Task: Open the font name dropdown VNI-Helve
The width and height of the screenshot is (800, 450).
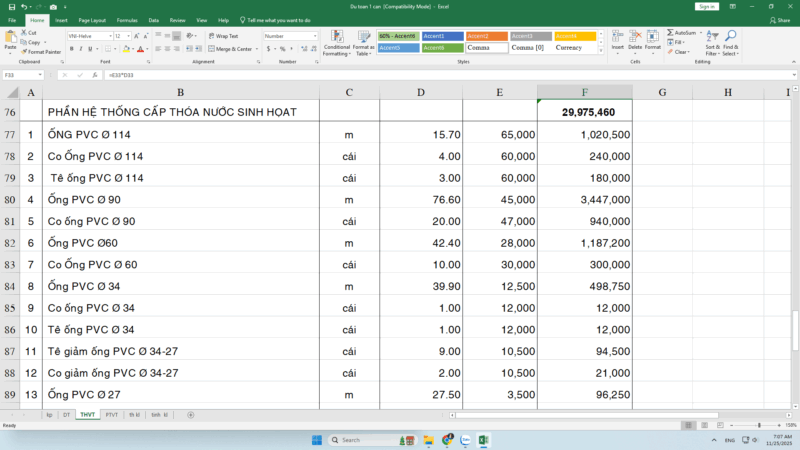Action: pyautogui.click(x=109, y=36)
